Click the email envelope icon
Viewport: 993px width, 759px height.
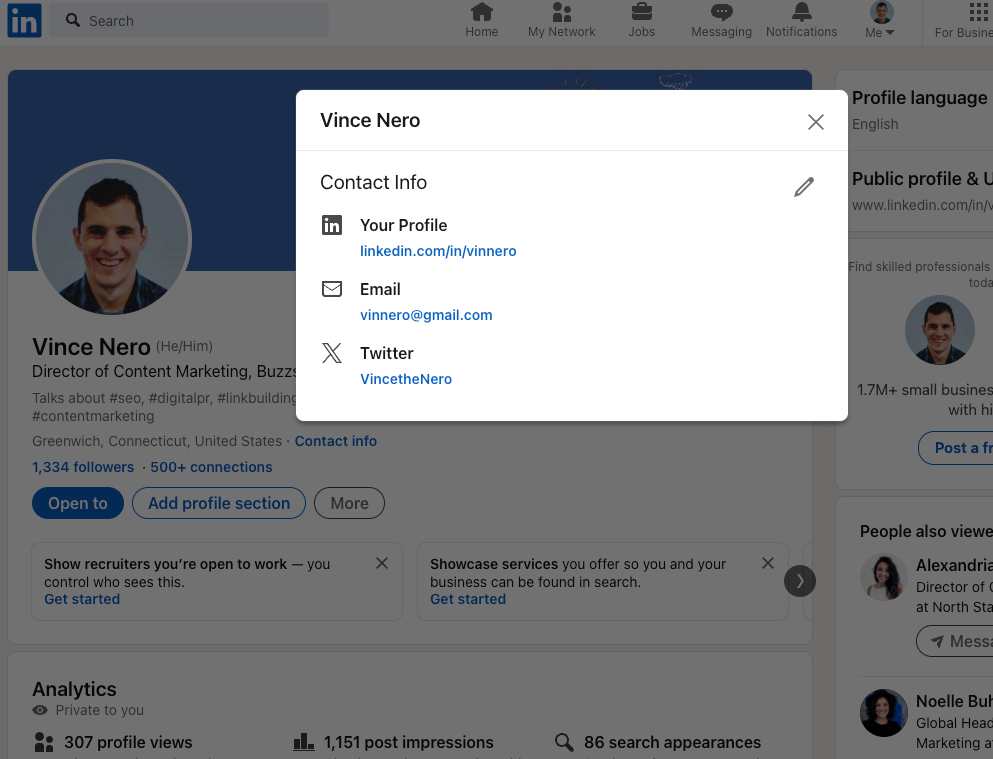(x=331, y=288)
